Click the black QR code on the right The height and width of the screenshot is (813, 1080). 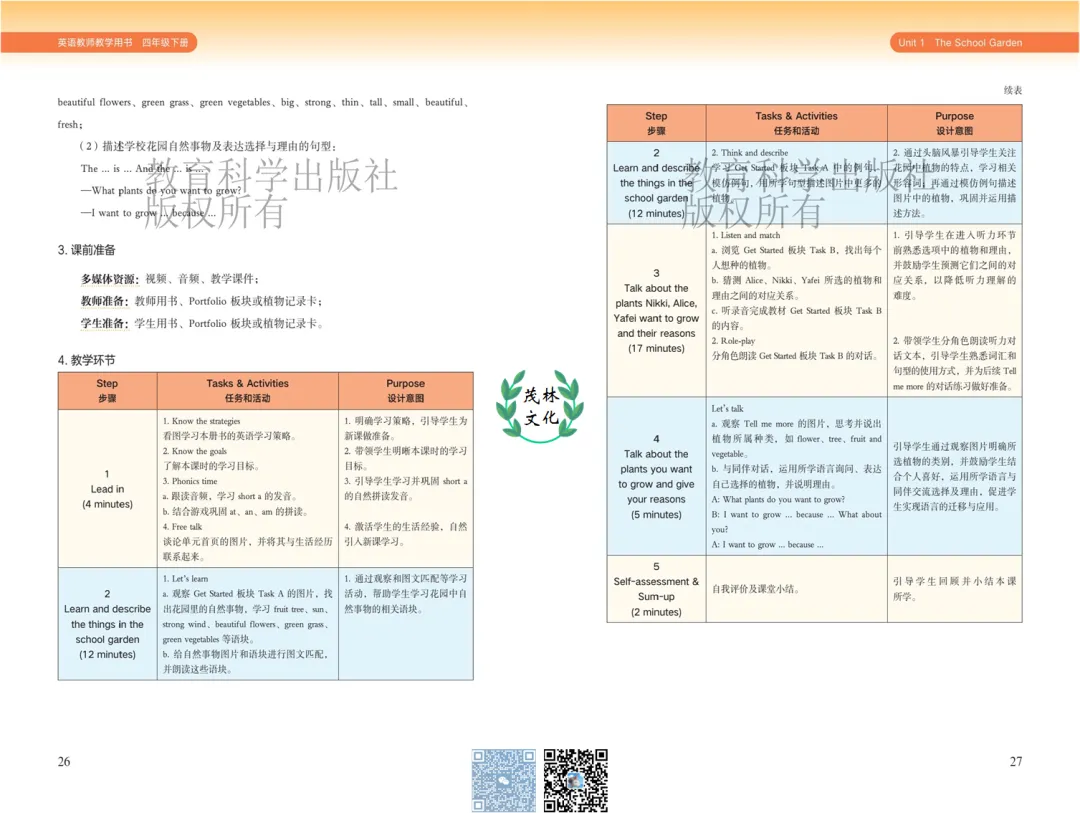pyautogui.click(x=576, y=780)
